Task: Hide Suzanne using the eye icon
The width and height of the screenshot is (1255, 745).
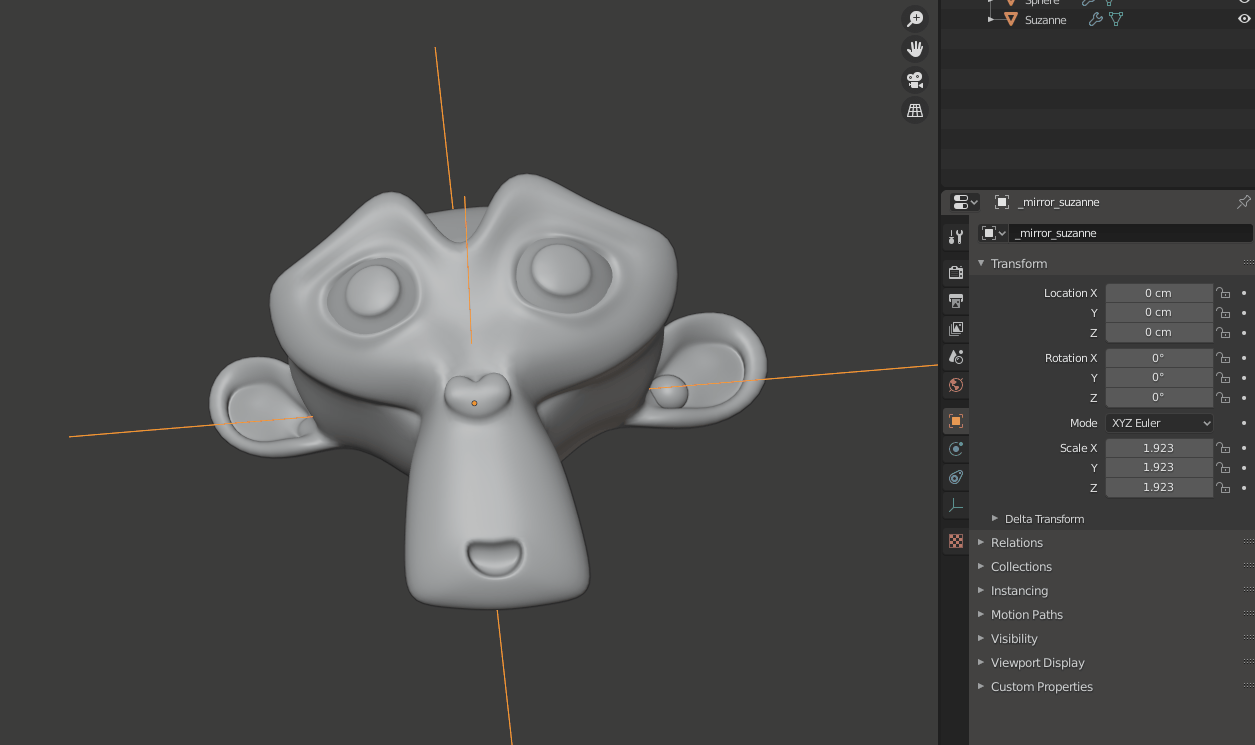Action: pos(1244,19)
